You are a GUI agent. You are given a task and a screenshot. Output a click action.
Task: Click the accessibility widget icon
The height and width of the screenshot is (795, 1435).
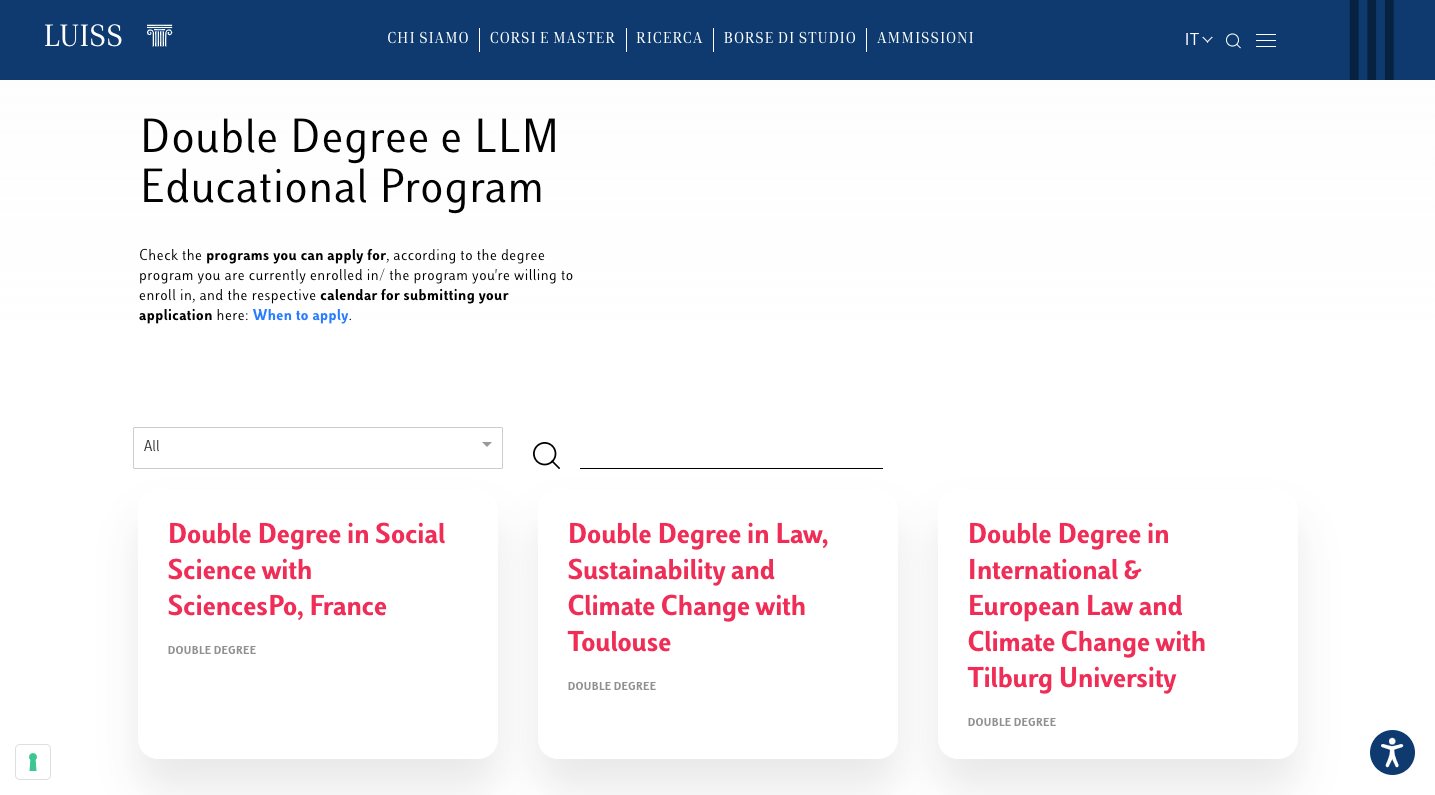point(1392,753)
